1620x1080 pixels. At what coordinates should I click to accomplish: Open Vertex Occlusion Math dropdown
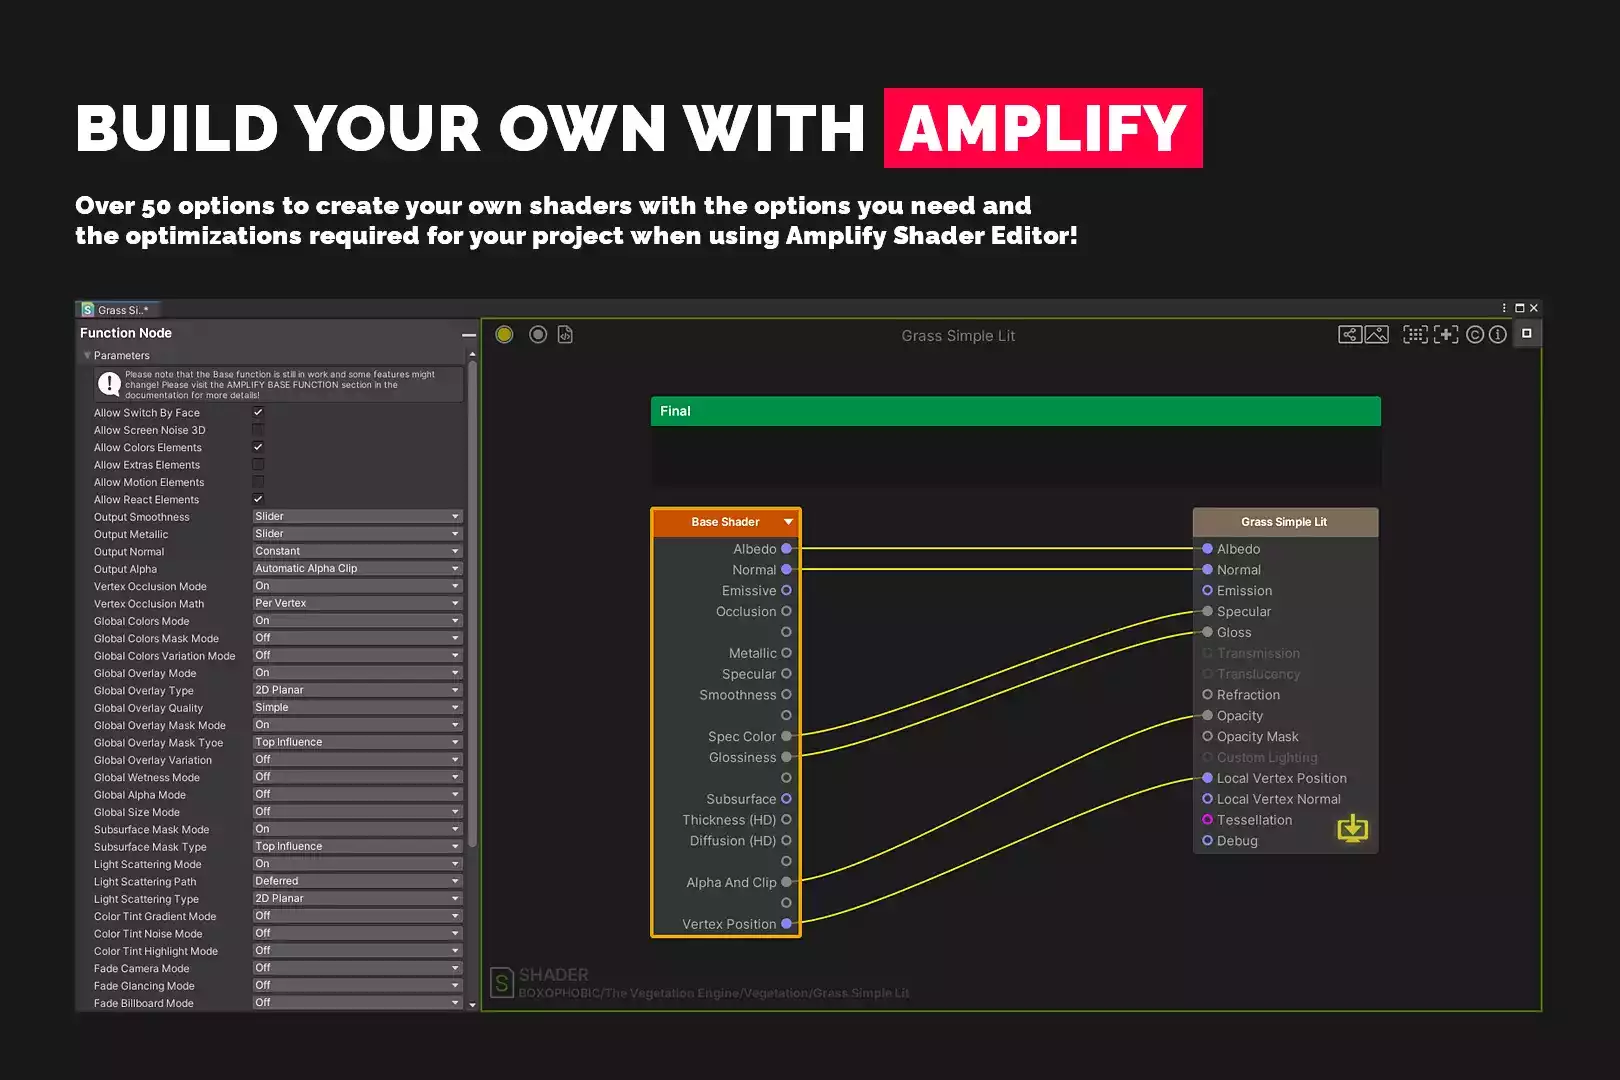pyautogui.click(x=357, y=603)
